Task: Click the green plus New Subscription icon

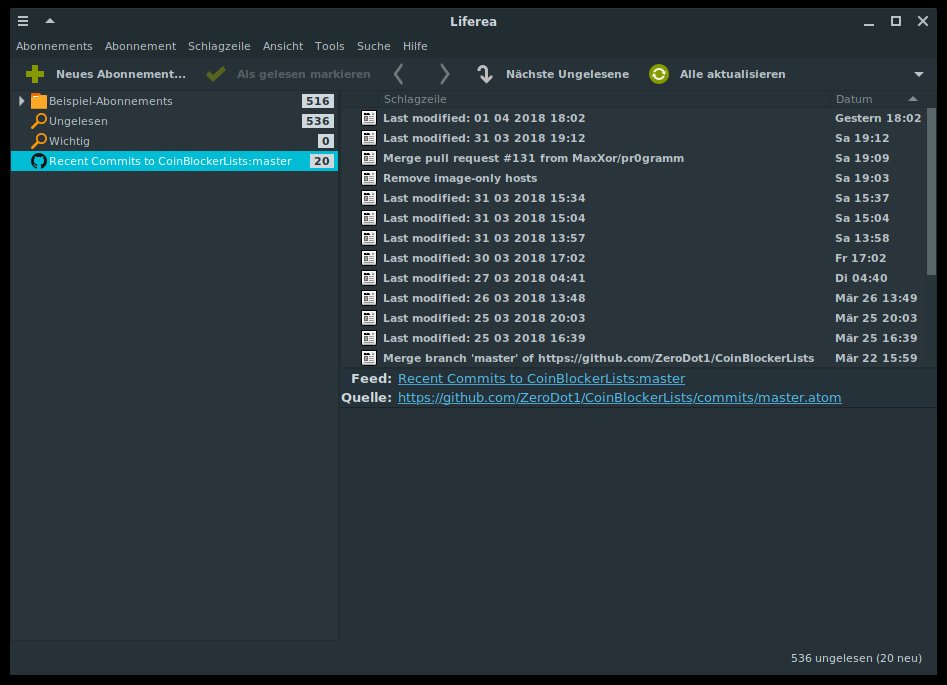Action: tap(35, 74)
